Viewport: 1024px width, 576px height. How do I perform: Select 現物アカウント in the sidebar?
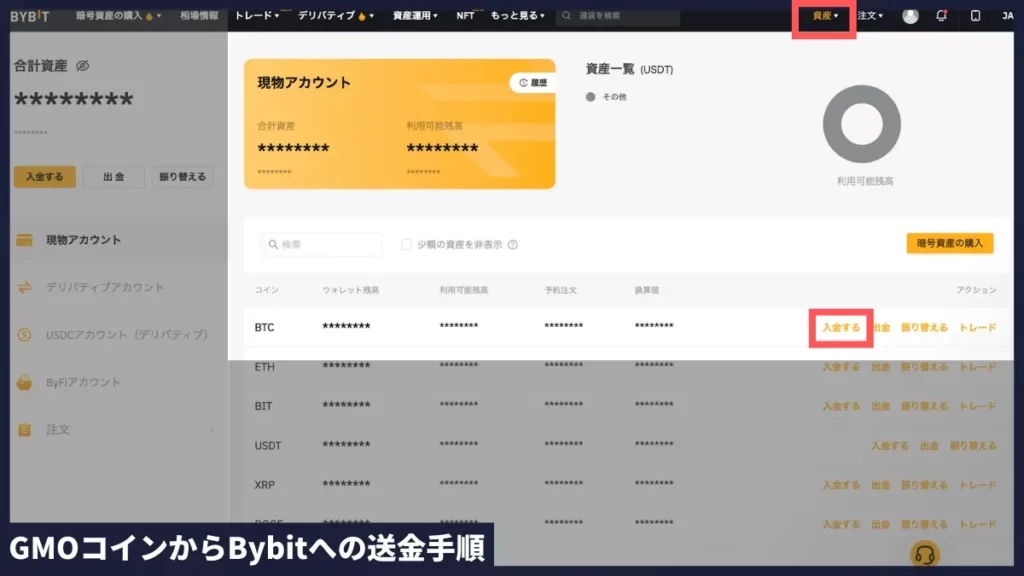[118, 240]
